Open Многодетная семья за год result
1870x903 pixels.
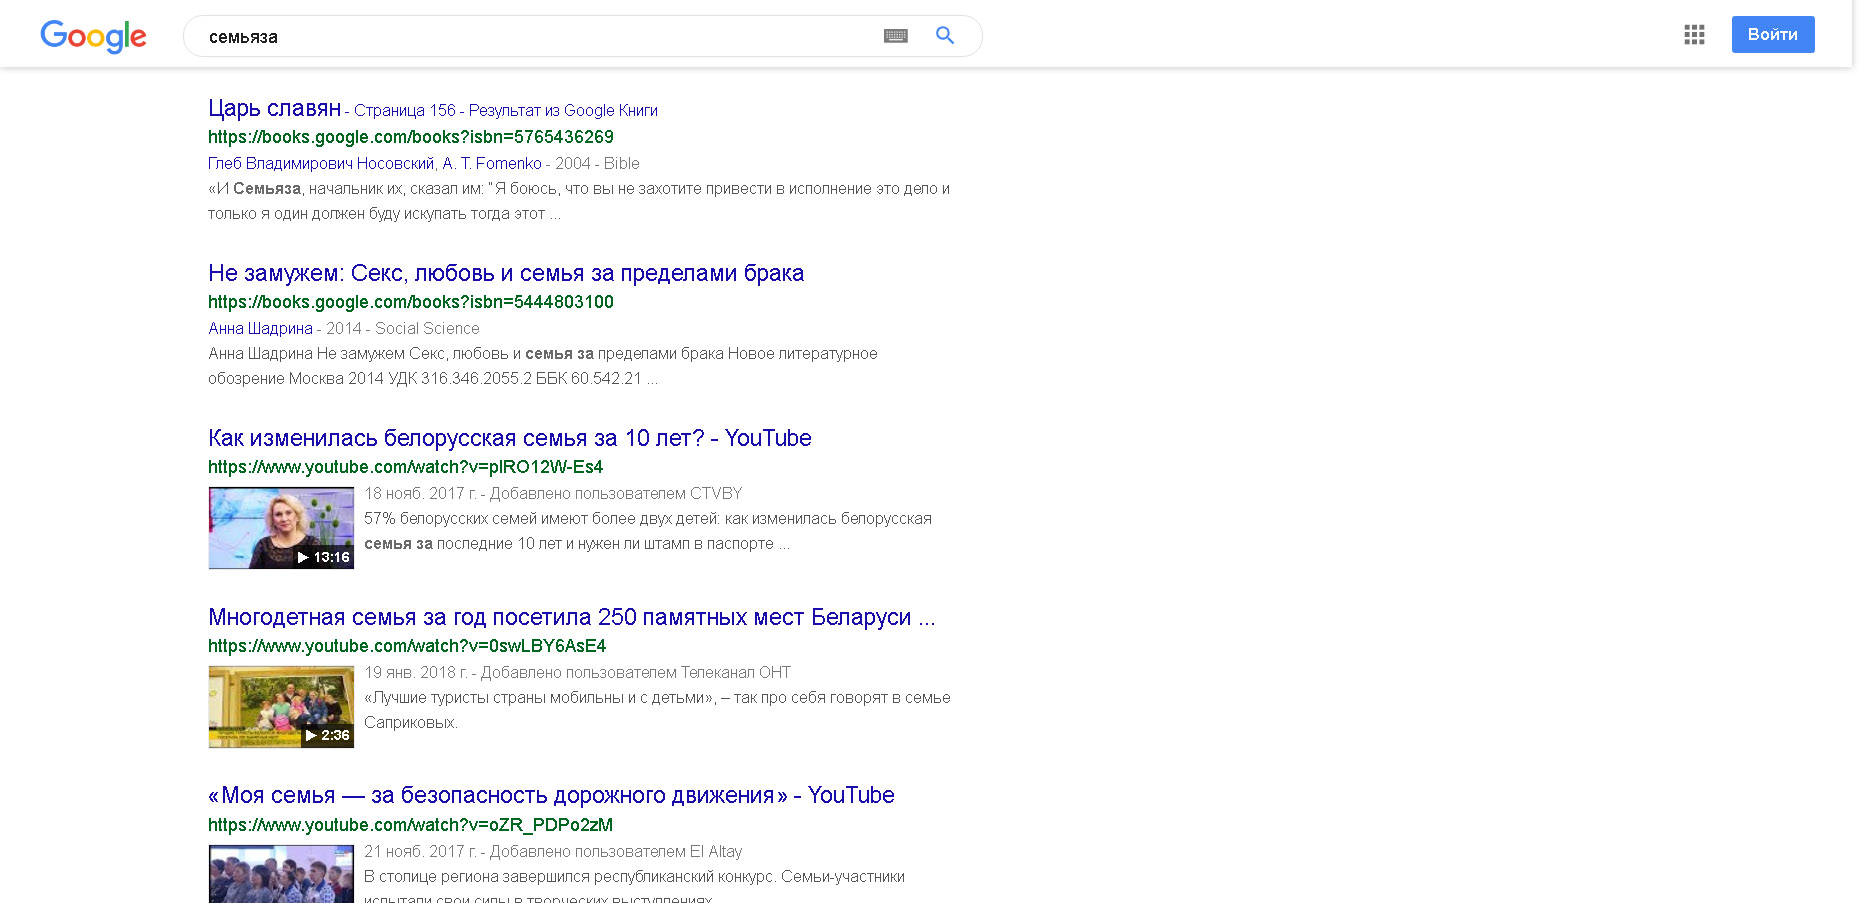point(572,617)
